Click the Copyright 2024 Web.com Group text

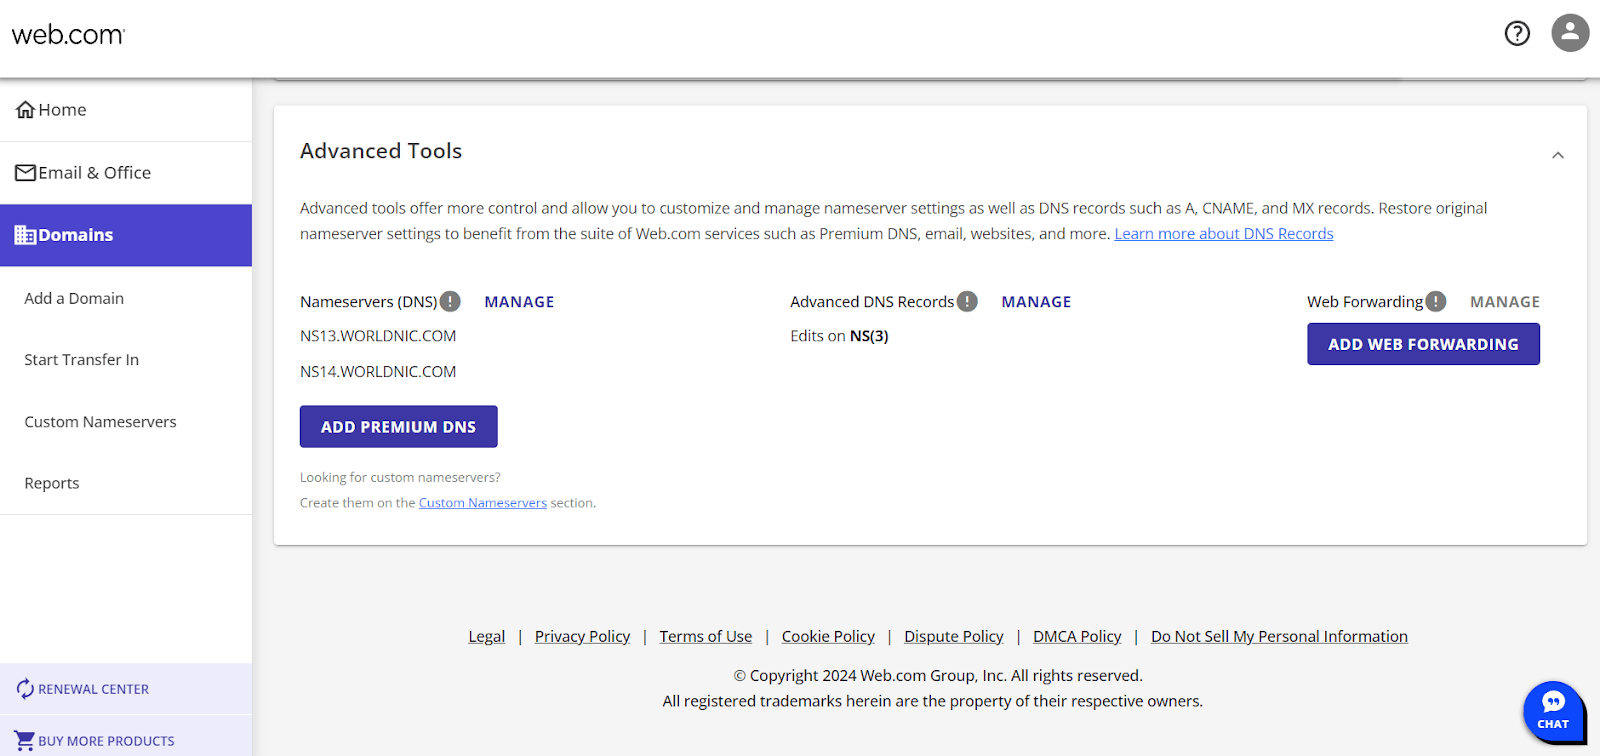pyautogui.click(x=938, y=676)
